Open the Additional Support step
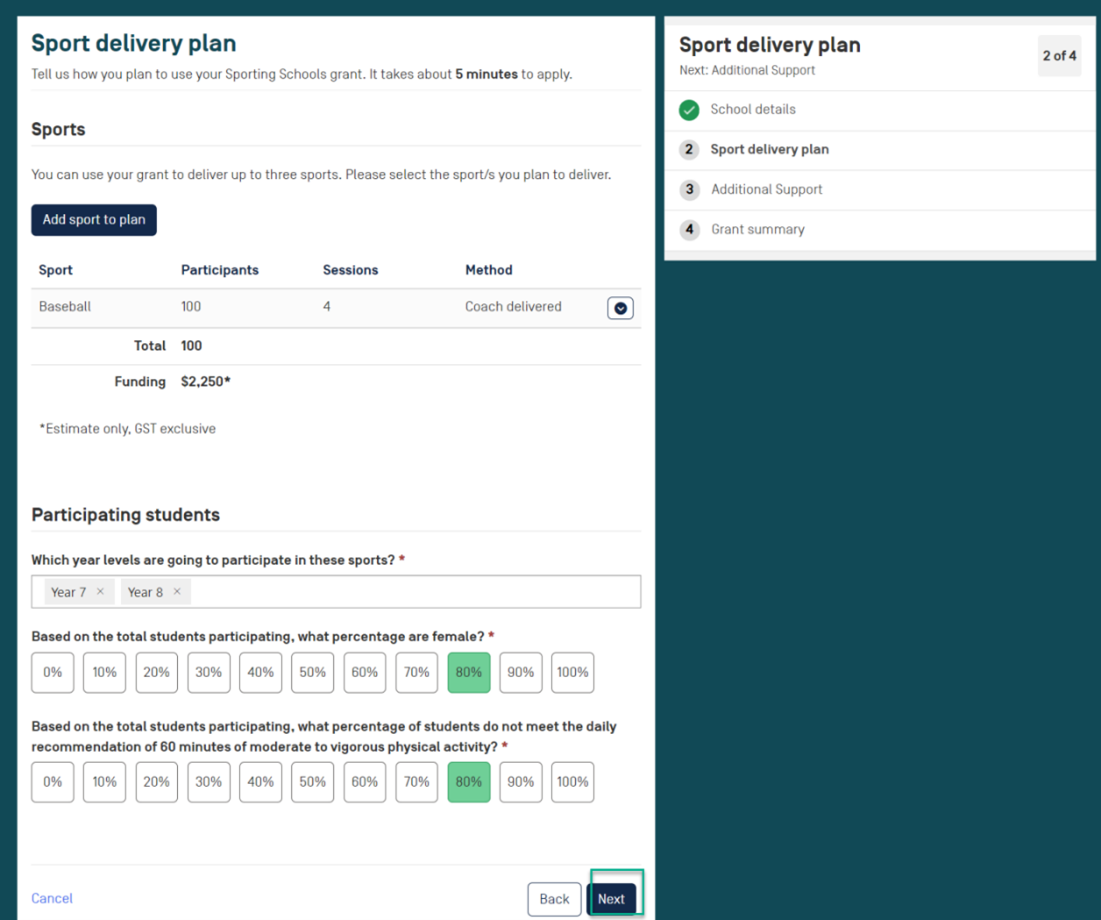 point(766,190)
